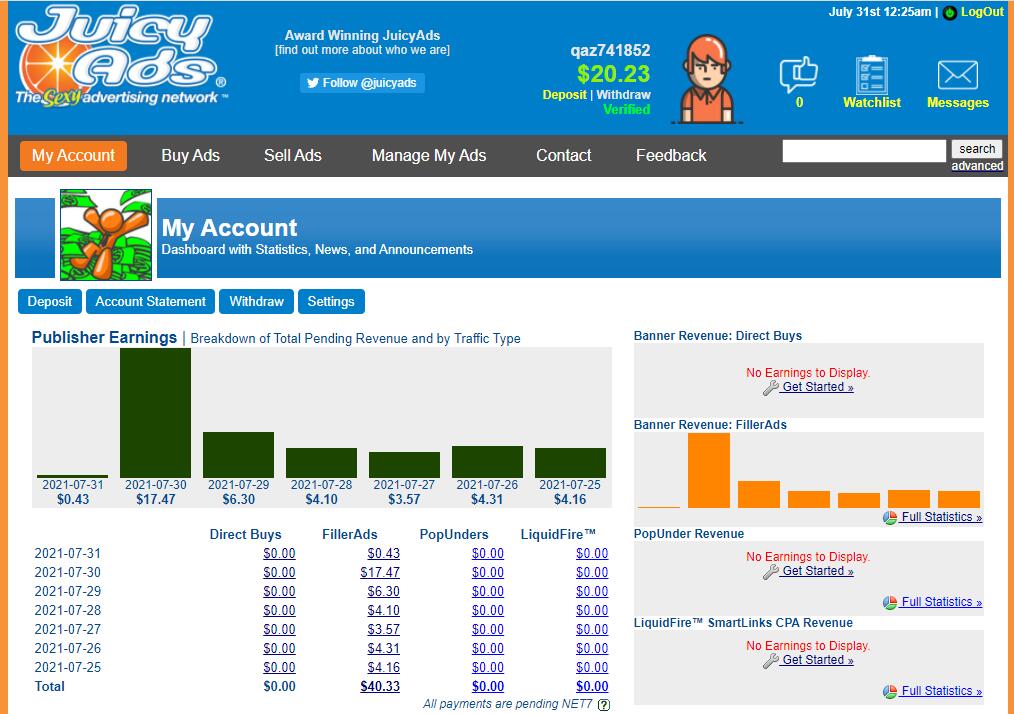Viewport: 1014px width, 714px height.
Task: Click the orange-haired user avatar
Action: [707, 79]
